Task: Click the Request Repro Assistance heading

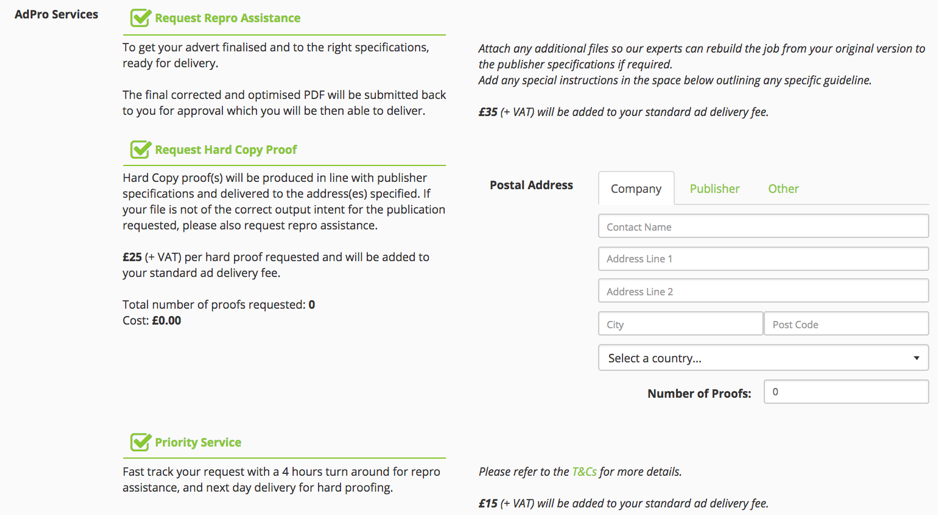Action: coord(227,18)
